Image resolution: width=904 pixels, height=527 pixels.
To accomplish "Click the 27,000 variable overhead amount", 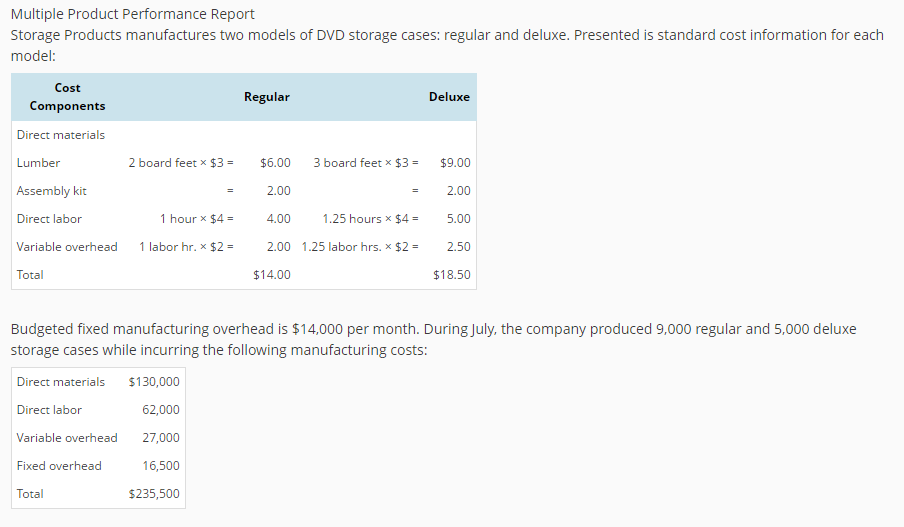I will [x=161, y=438].
